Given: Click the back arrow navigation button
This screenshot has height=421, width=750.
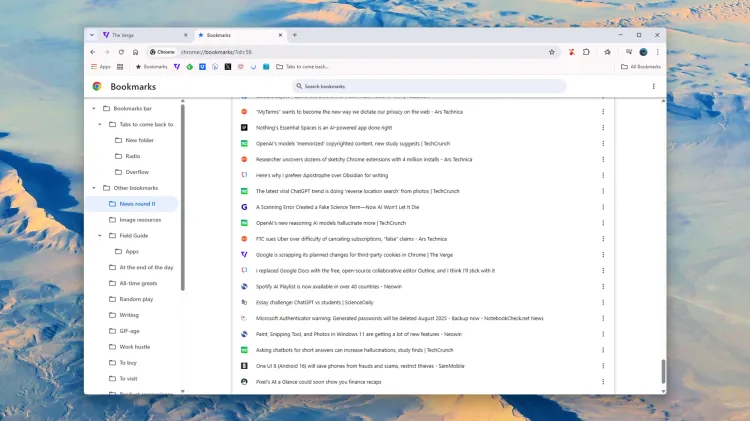Looking at the screenshot, I should [93, 52].
